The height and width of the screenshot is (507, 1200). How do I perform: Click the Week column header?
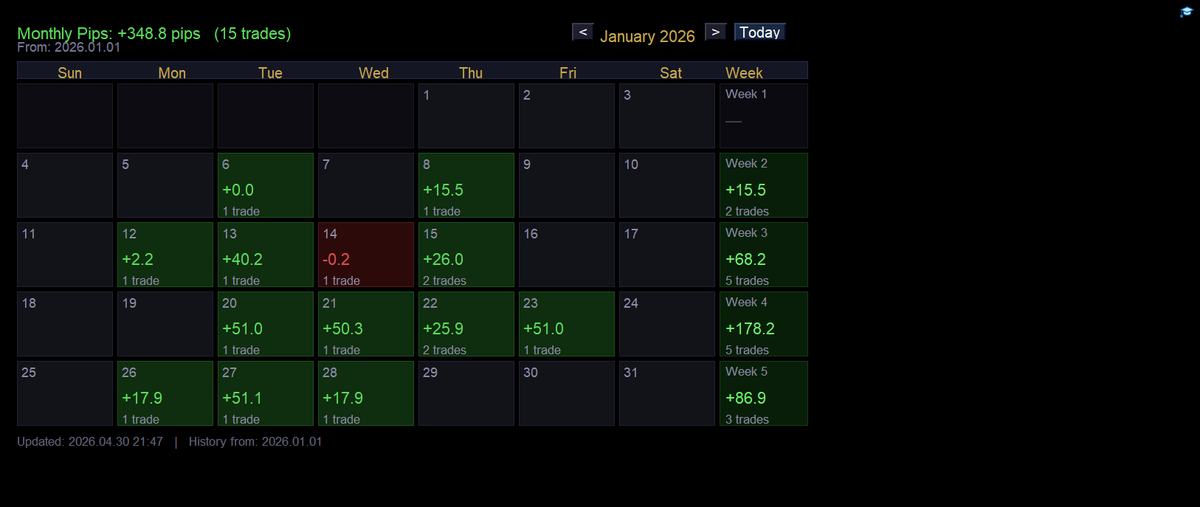point(744,72)
